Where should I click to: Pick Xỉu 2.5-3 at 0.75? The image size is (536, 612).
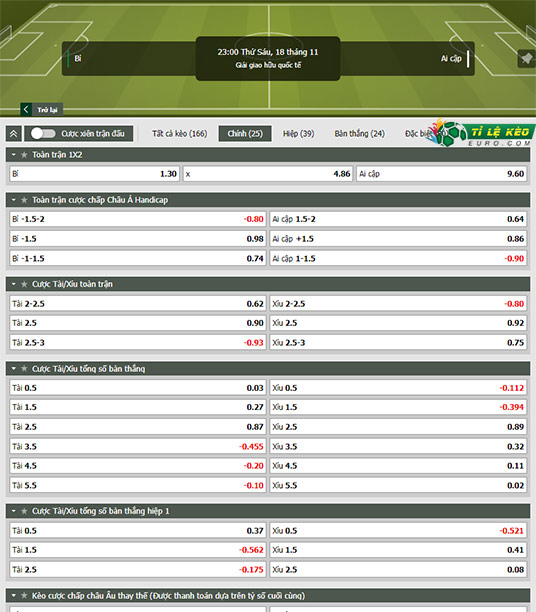[398, 343]
